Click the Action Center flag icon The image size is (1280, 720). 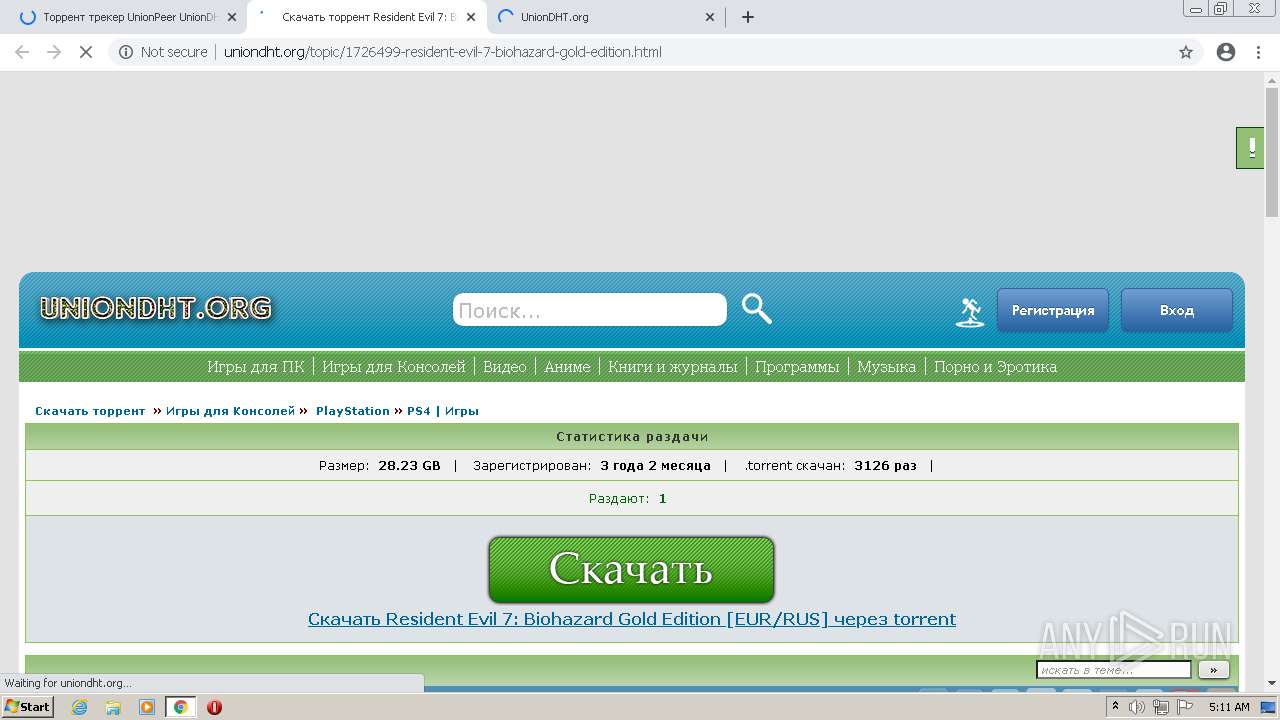[1183, 707]
